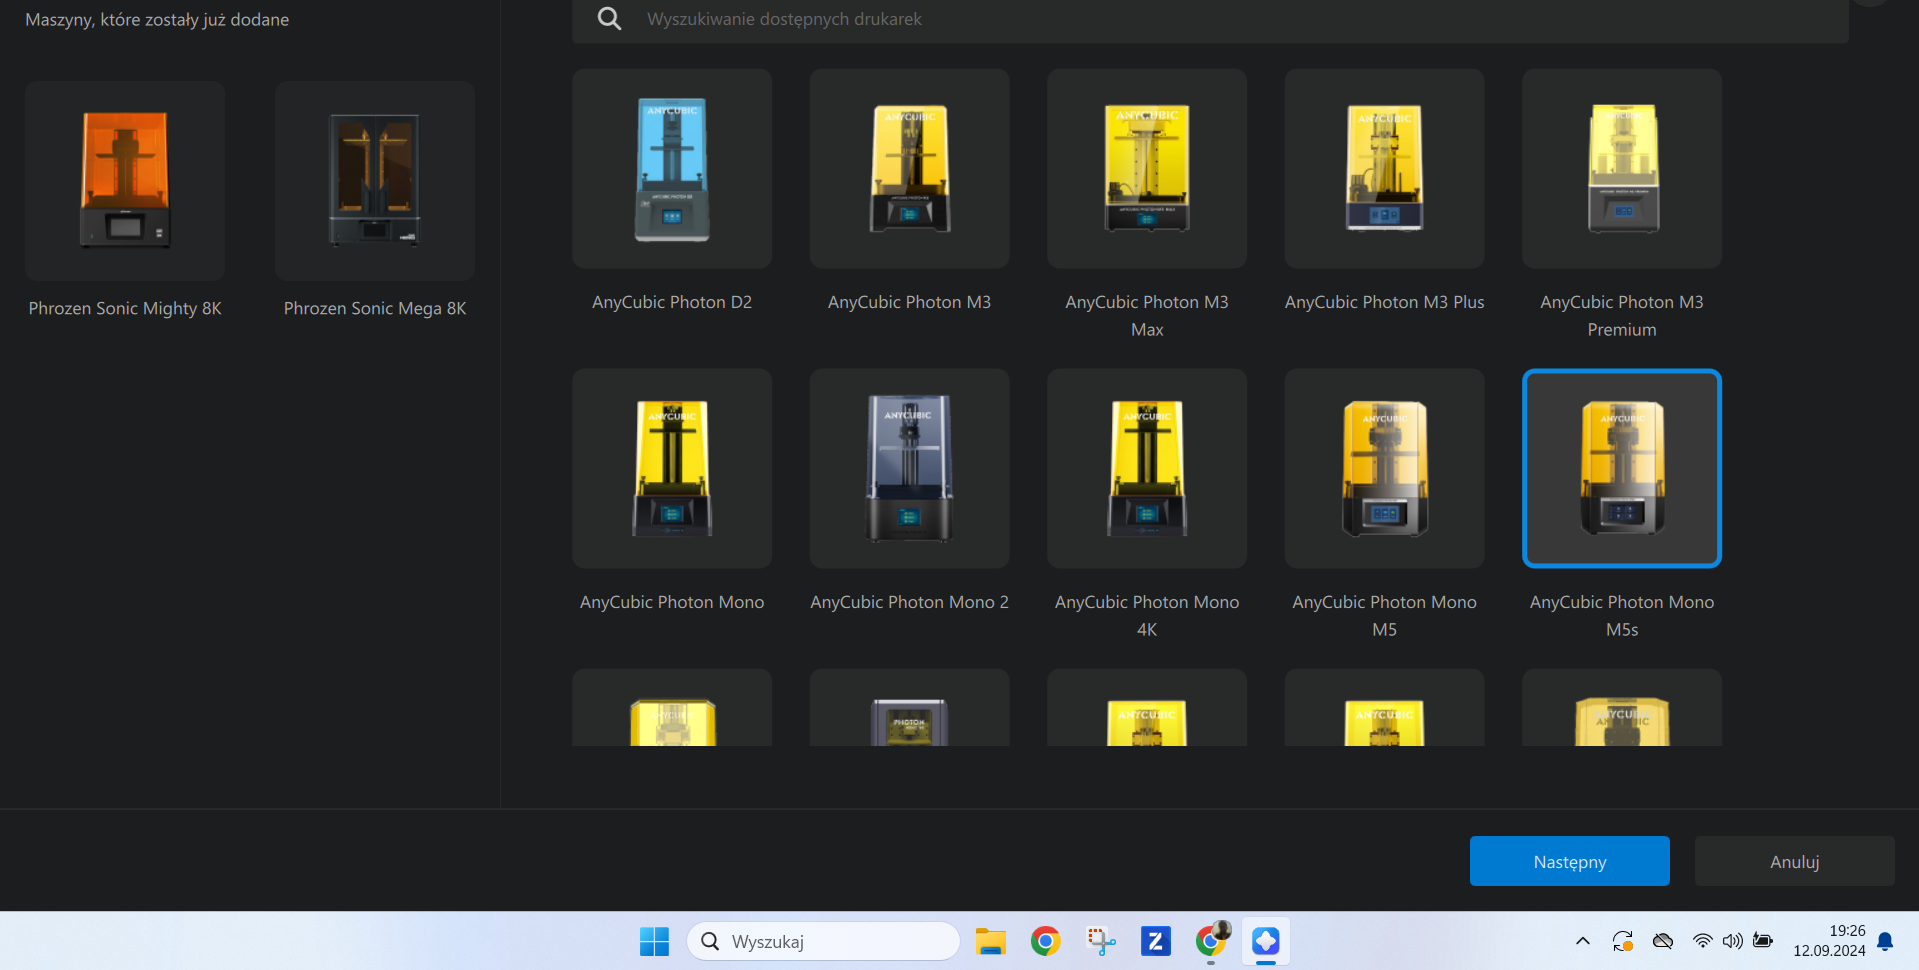Click the Anuluj button
Image resolution: width=1919 pixels, height=970 pixels.
pos(1794,861)
